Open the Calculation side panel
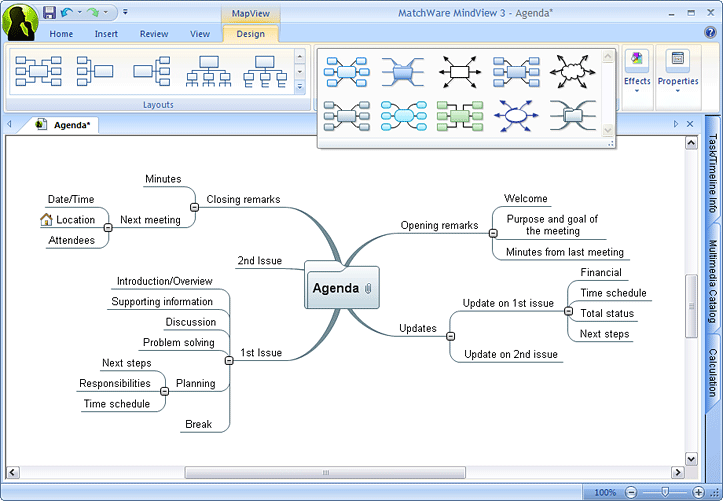Screen dimensions: 723x501 click(x=712, y=372)
